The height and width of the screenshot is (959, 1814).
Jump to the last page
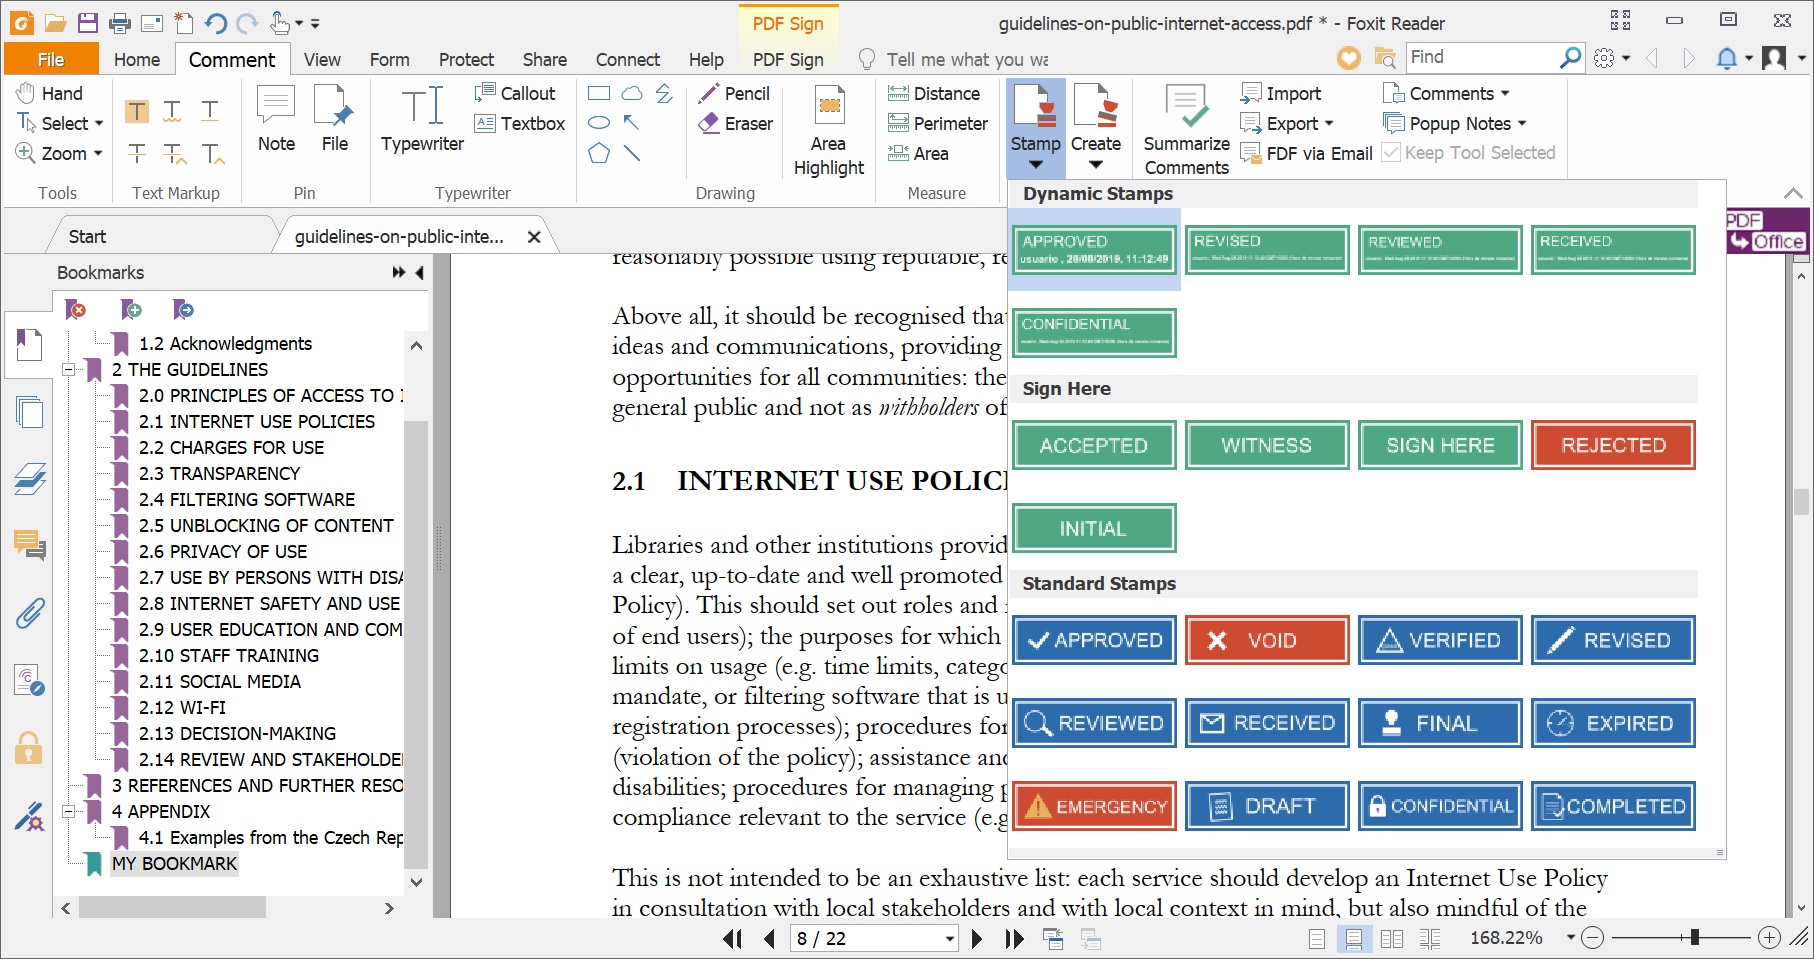[1014, 938]
